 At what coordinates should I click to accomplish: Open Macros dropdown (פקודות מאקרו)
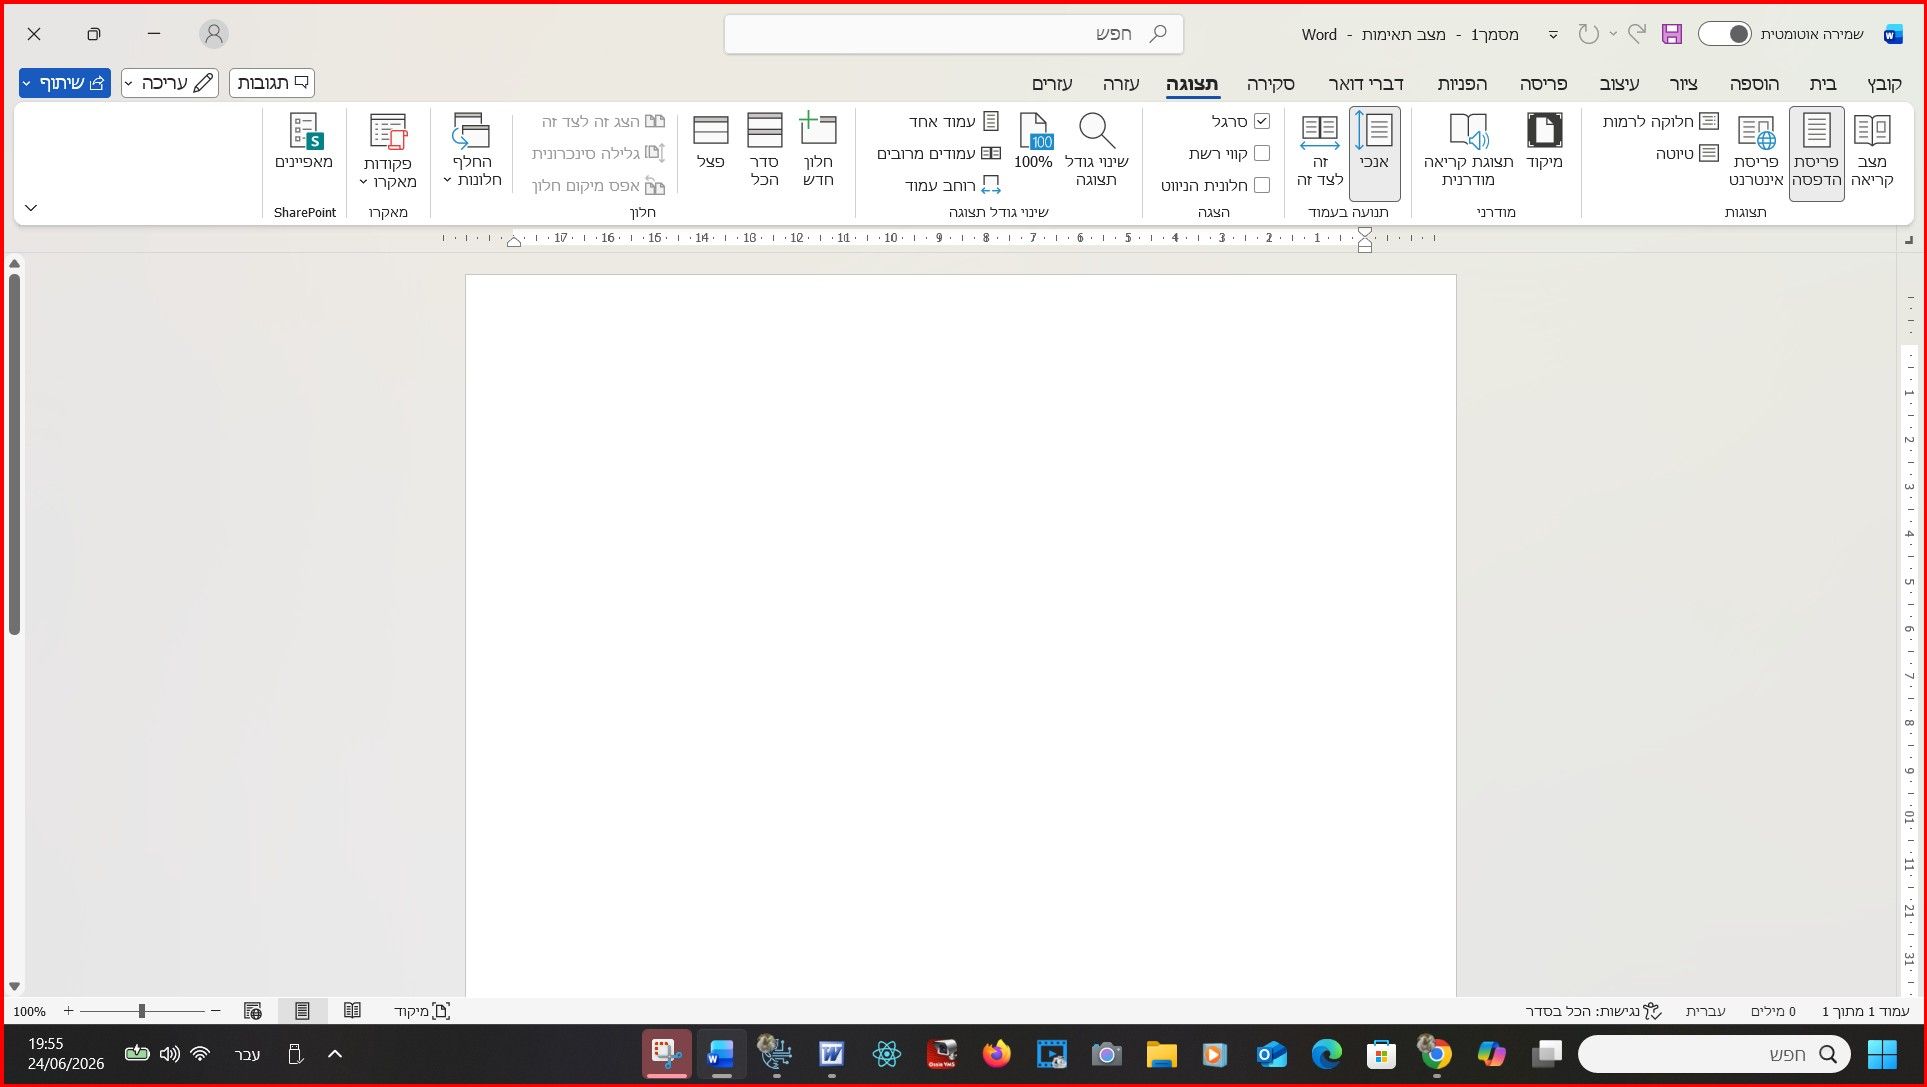388,150
